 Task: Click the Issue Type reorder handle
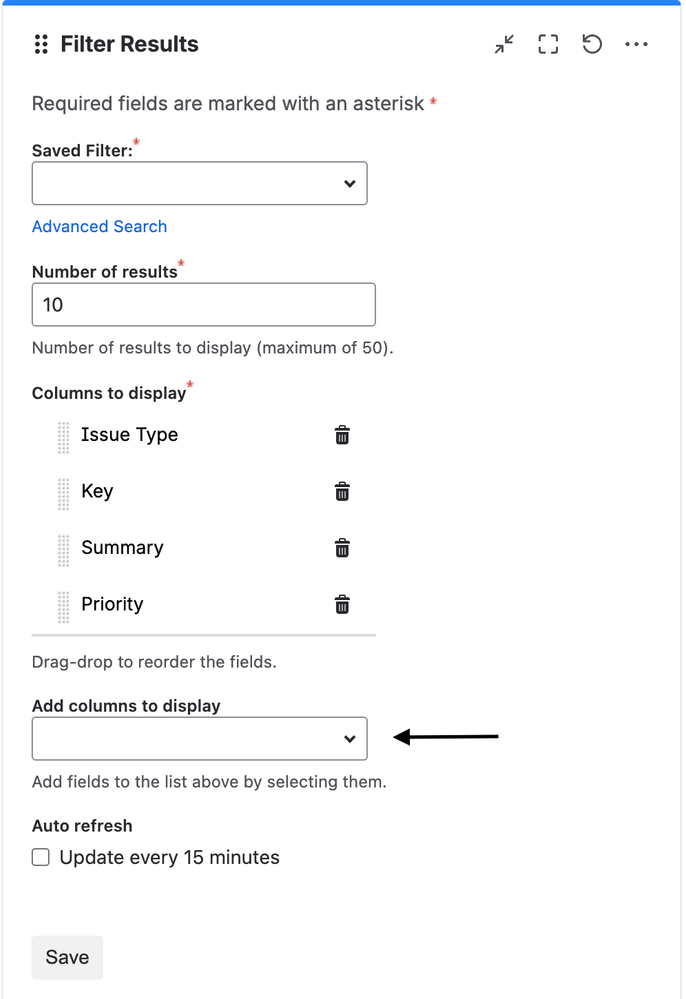[x=64, y=436]
